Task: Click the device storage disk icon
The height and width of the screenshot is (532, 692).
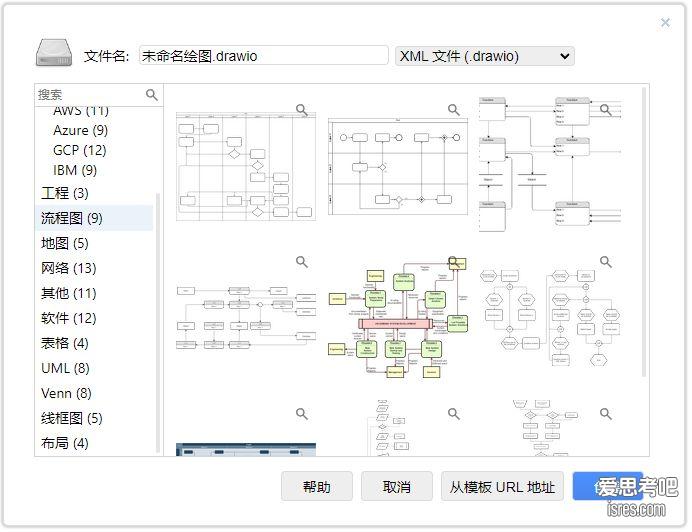Action: [54, 53]
